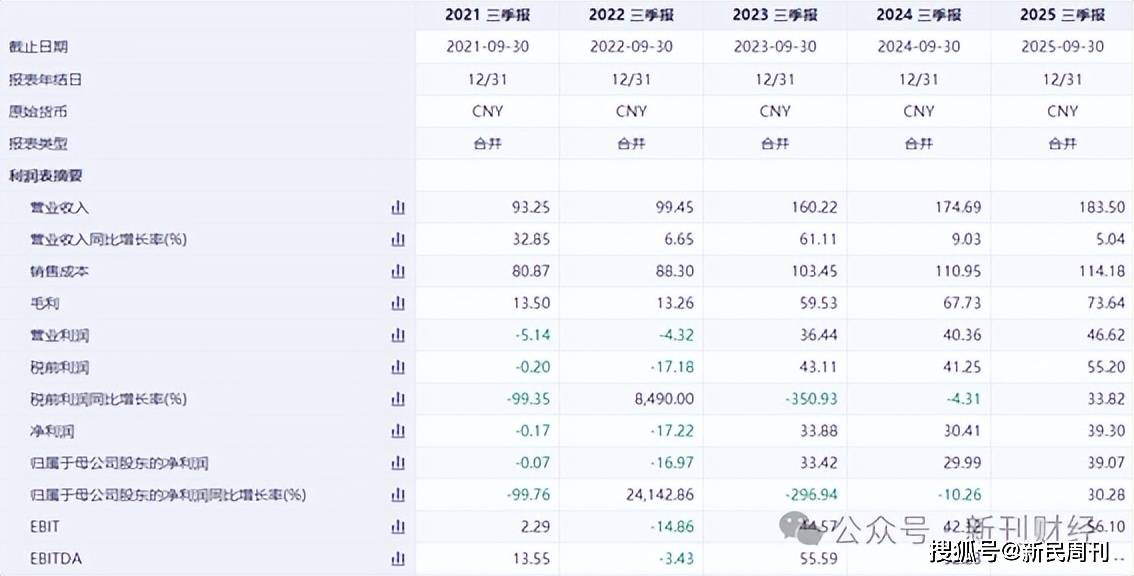Click chart icon for EBITDA row
1134x576 pixels.
coord(398,559)
